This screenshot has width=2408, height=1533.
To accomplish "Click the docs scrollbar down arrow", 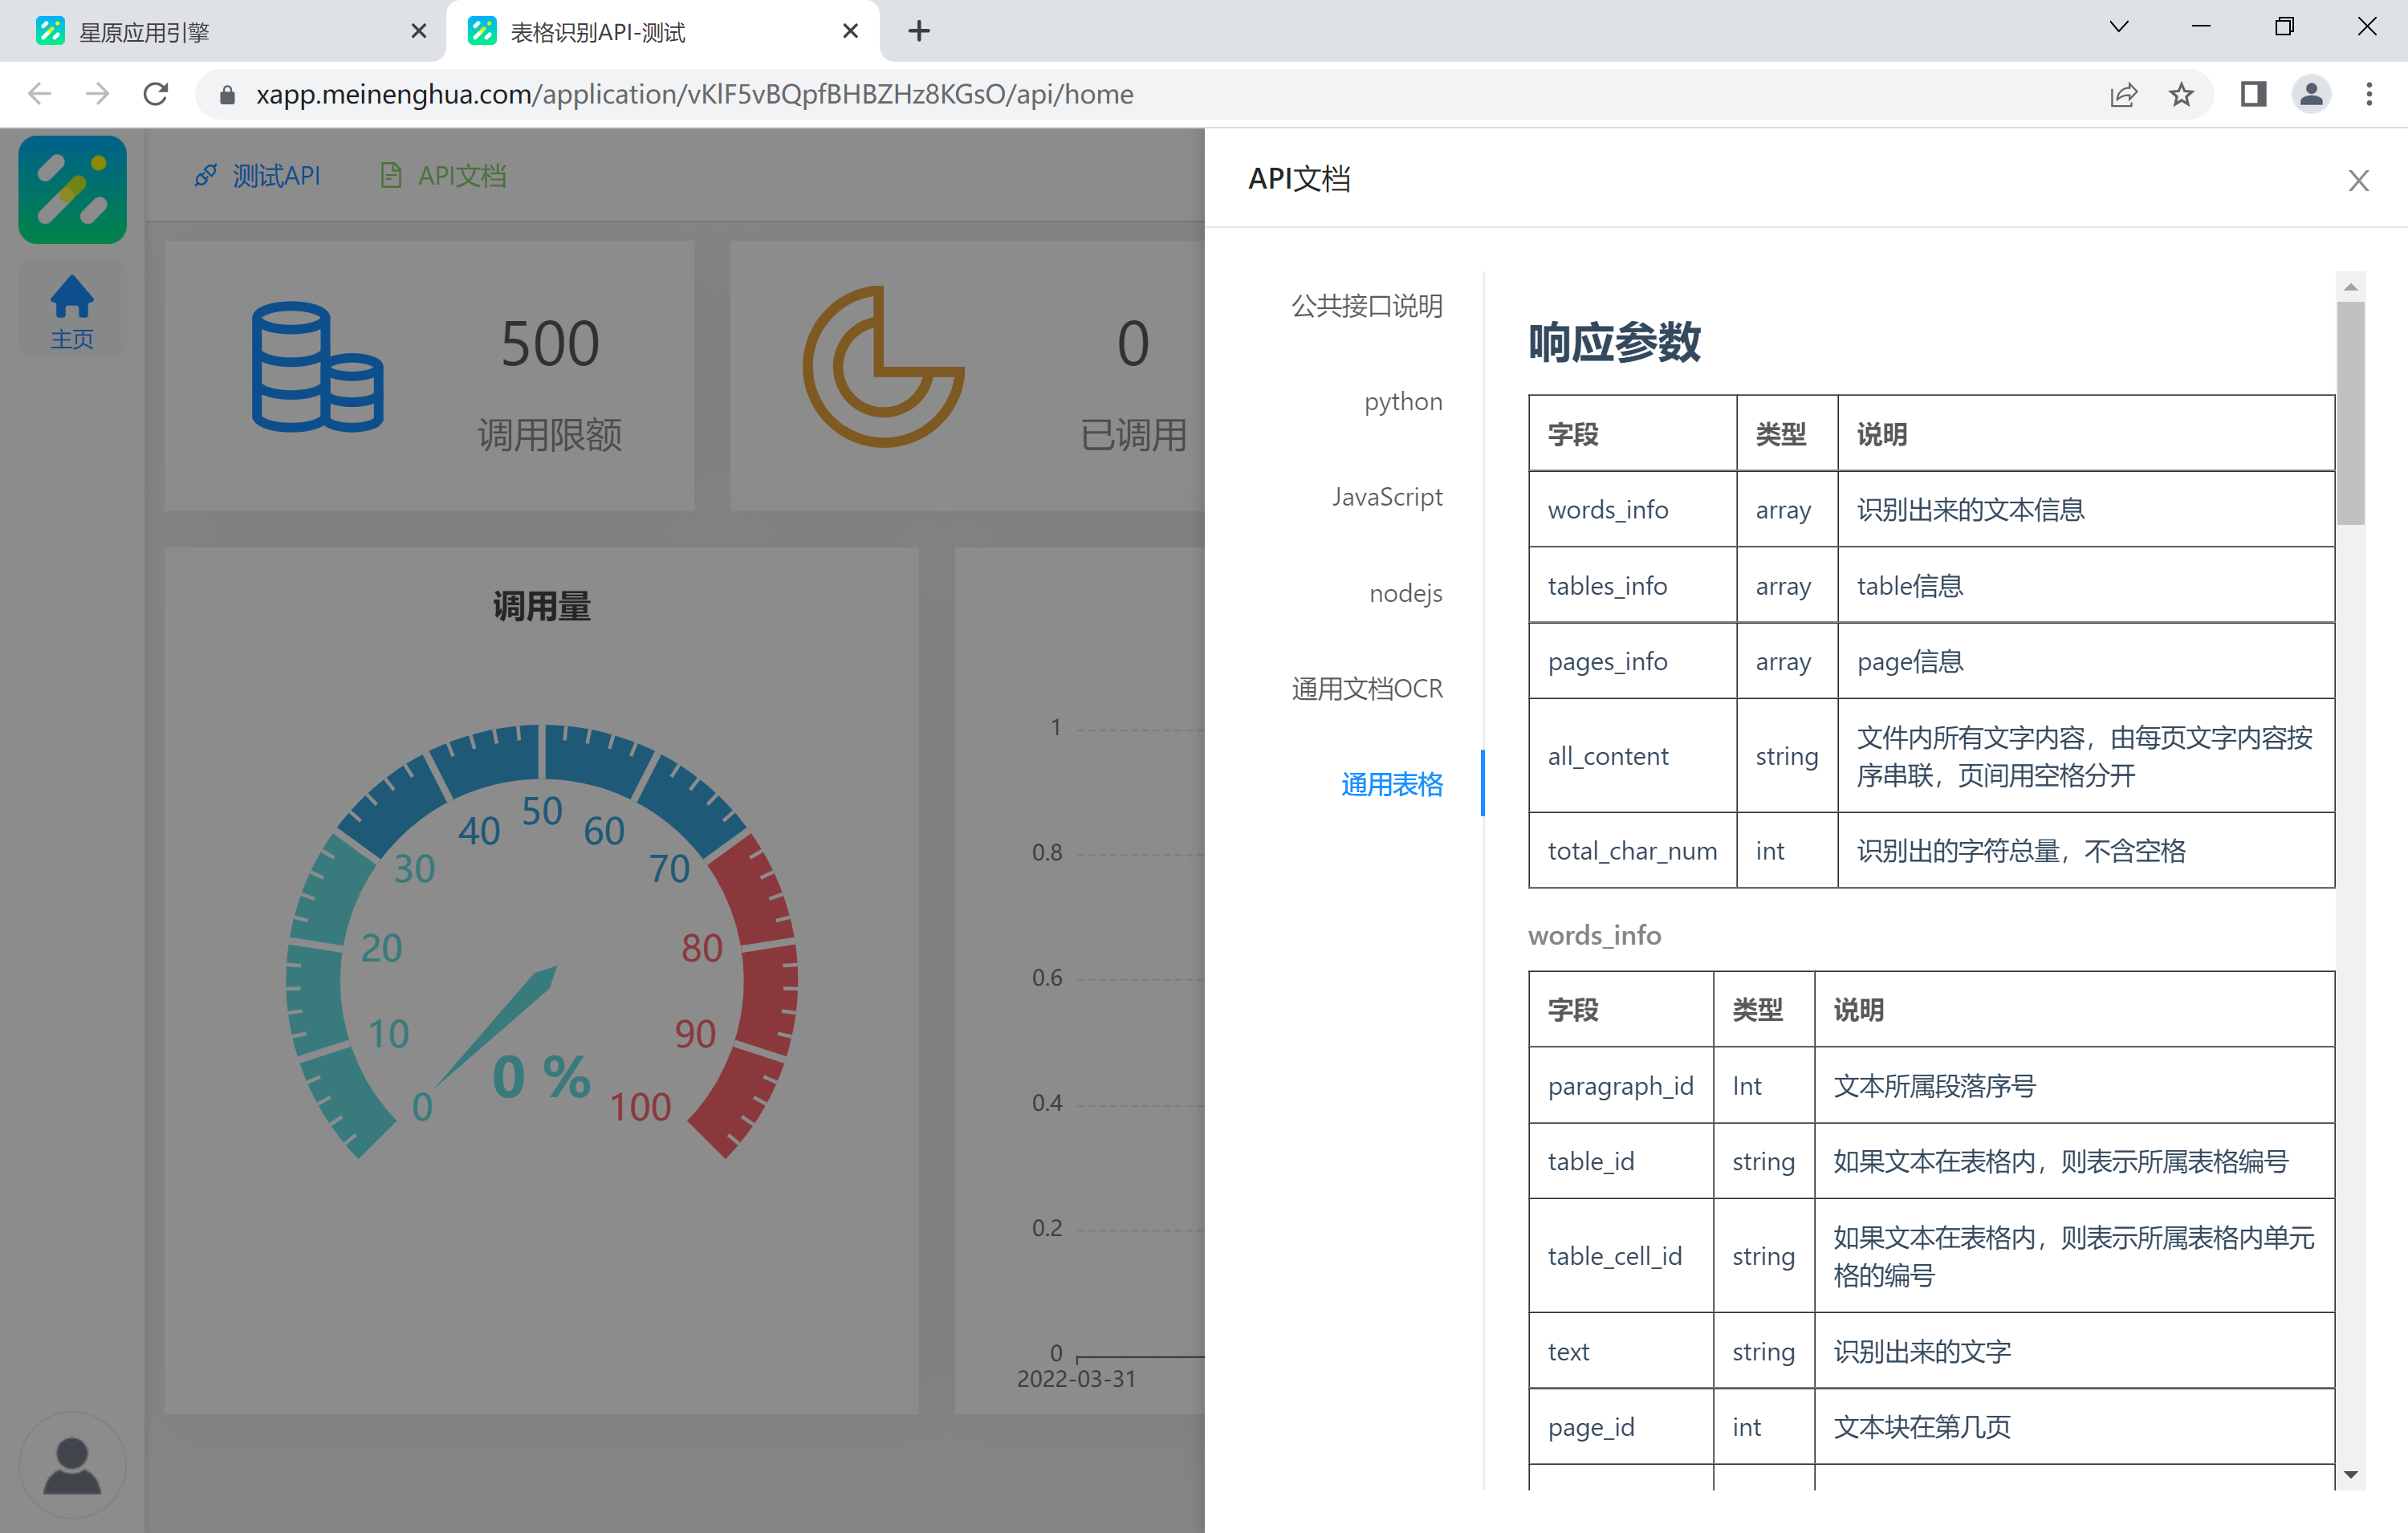I will click(x=2350, y=1475).
